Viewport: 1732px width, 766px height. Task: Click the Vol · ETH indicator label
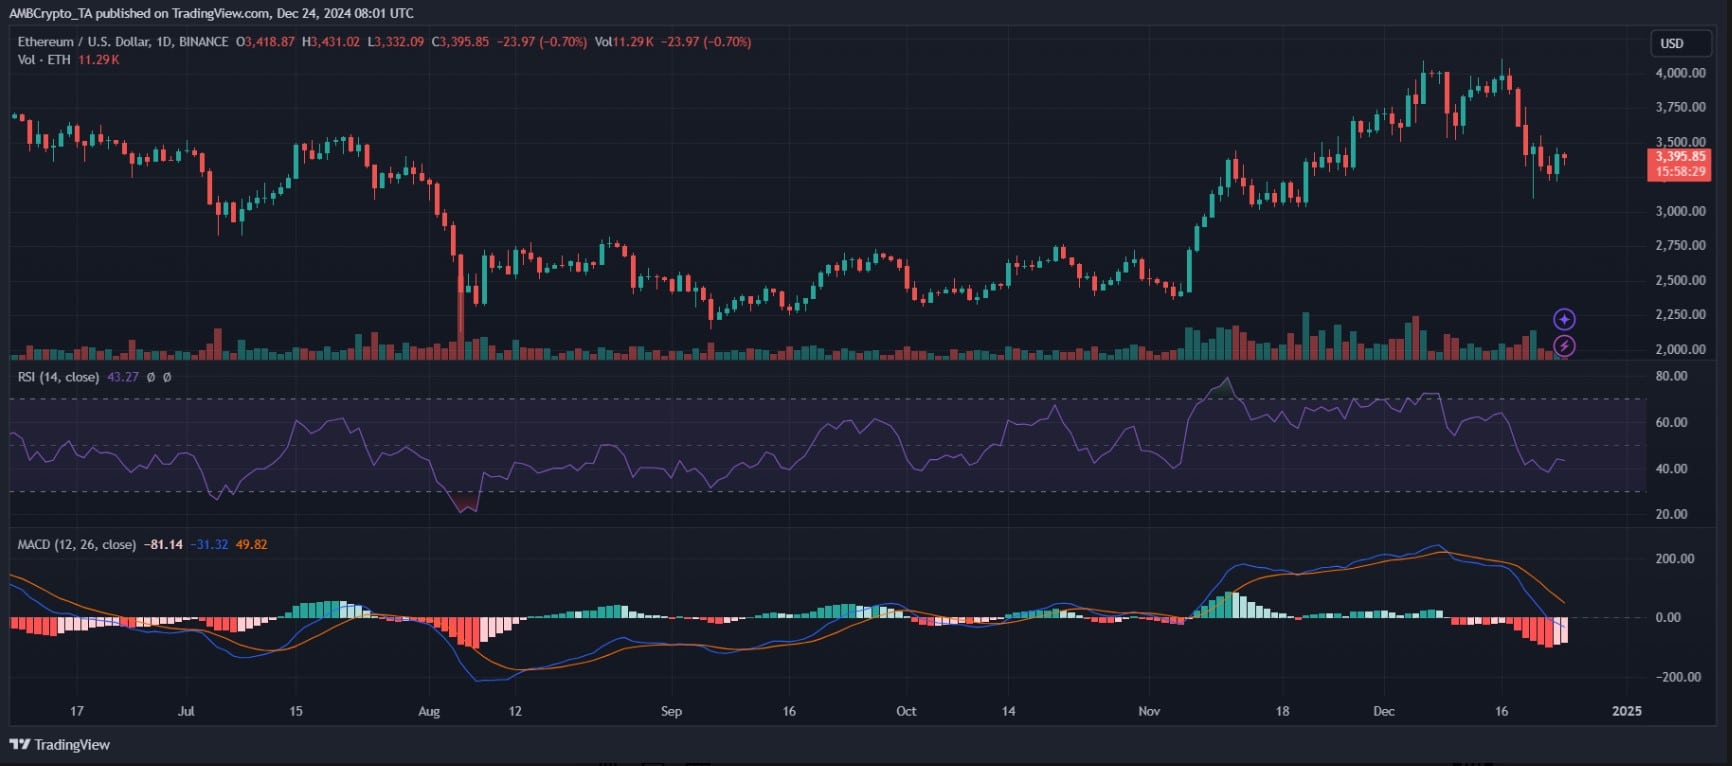[44, 60]
